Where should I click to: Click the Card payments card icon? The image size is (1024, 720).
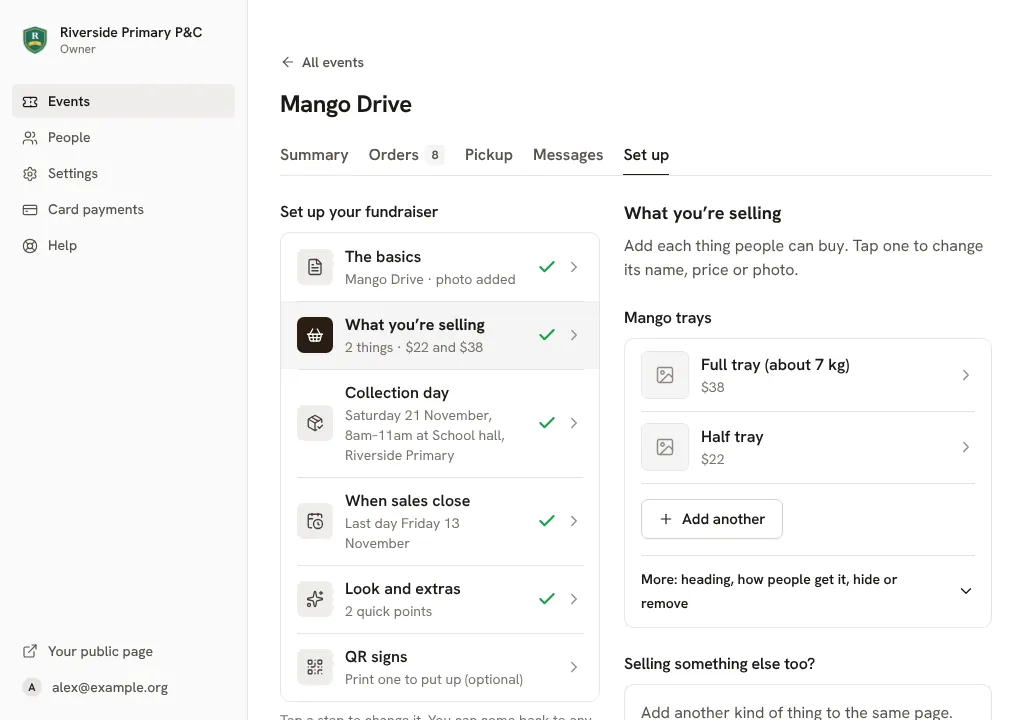(x=30, y=209)
